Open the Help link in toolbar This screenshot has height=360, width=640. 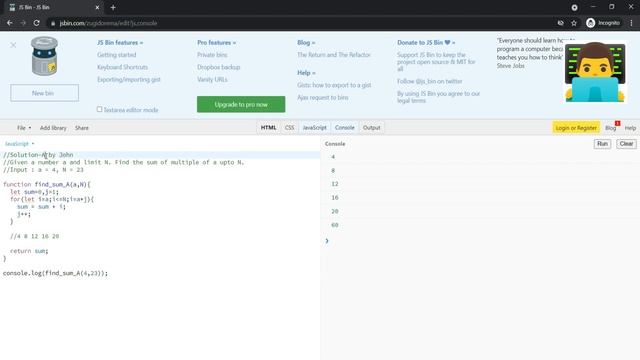(630, 128)
